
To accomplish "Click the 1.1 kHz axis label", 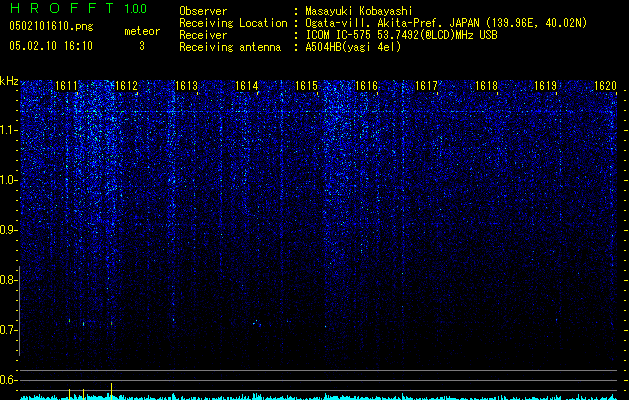I will coord(8,130).
